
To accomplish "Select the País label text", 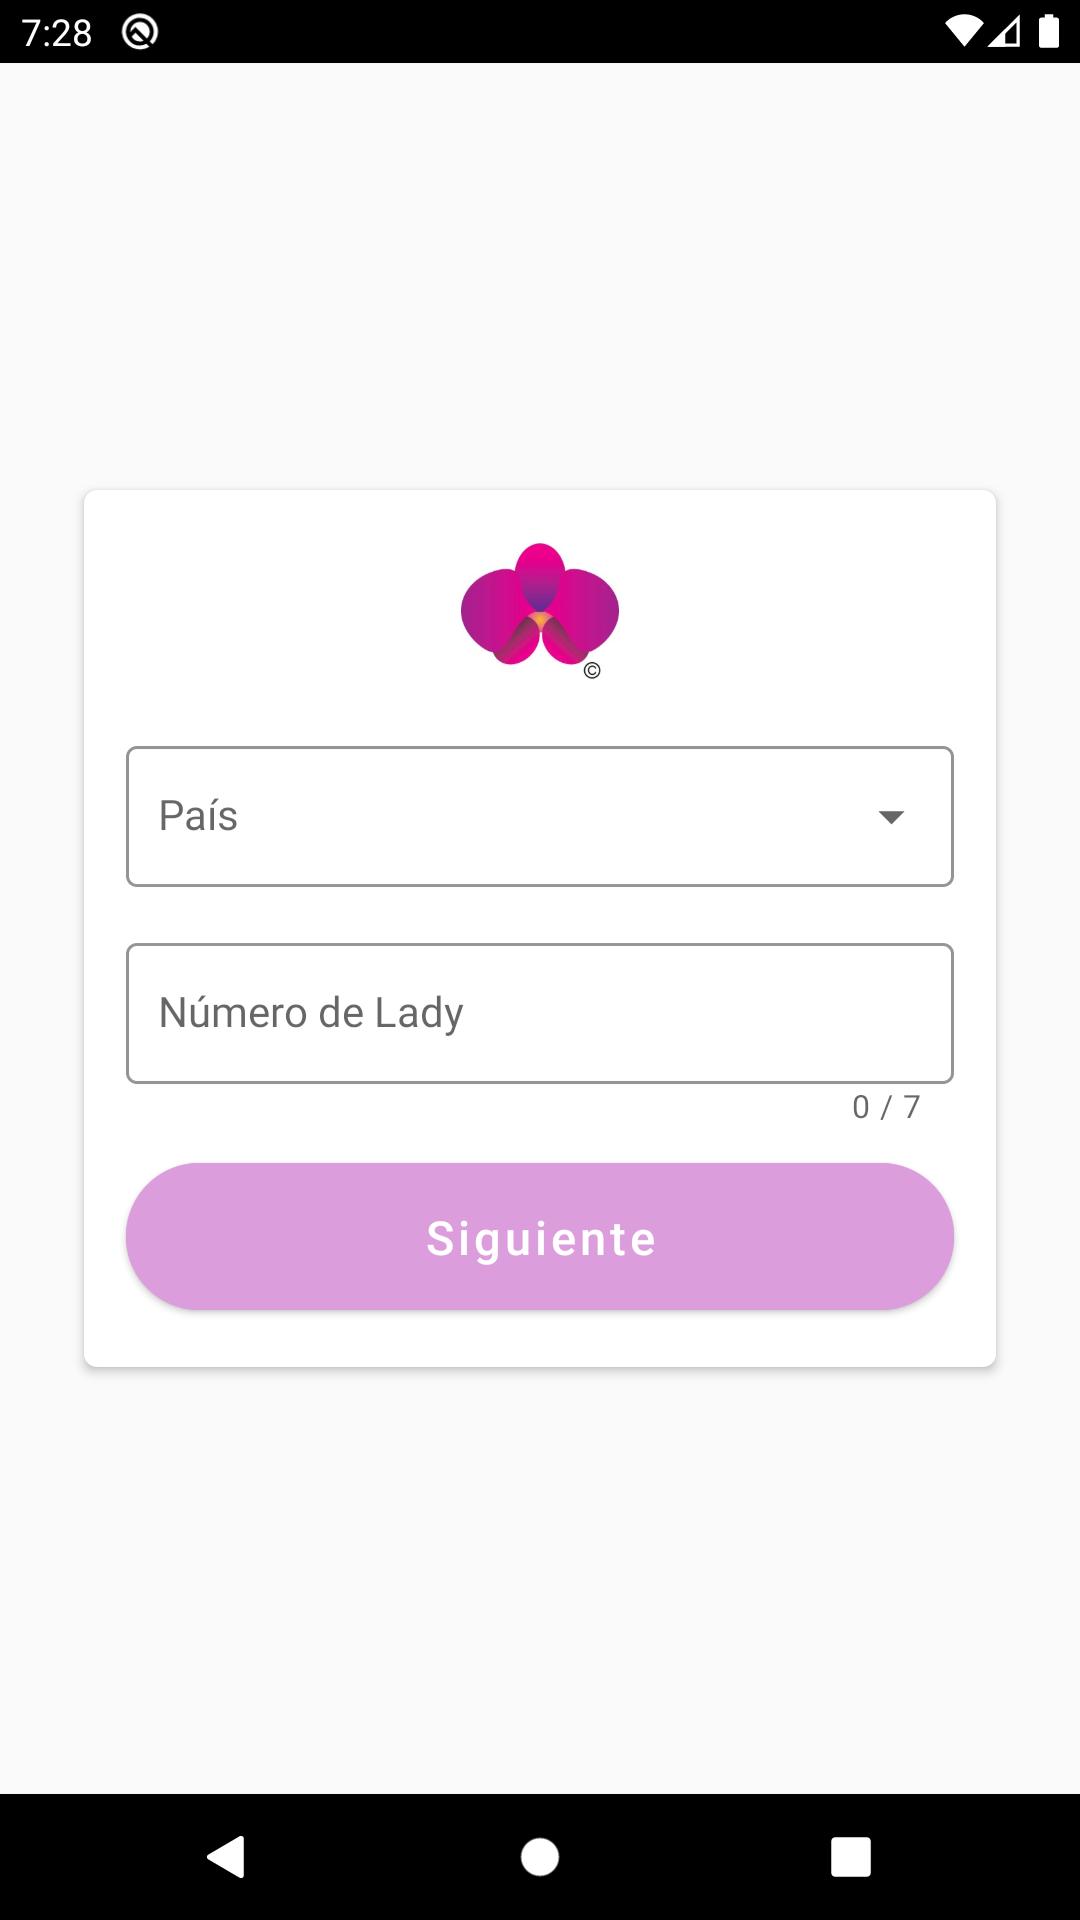I will tap(198, 815).
